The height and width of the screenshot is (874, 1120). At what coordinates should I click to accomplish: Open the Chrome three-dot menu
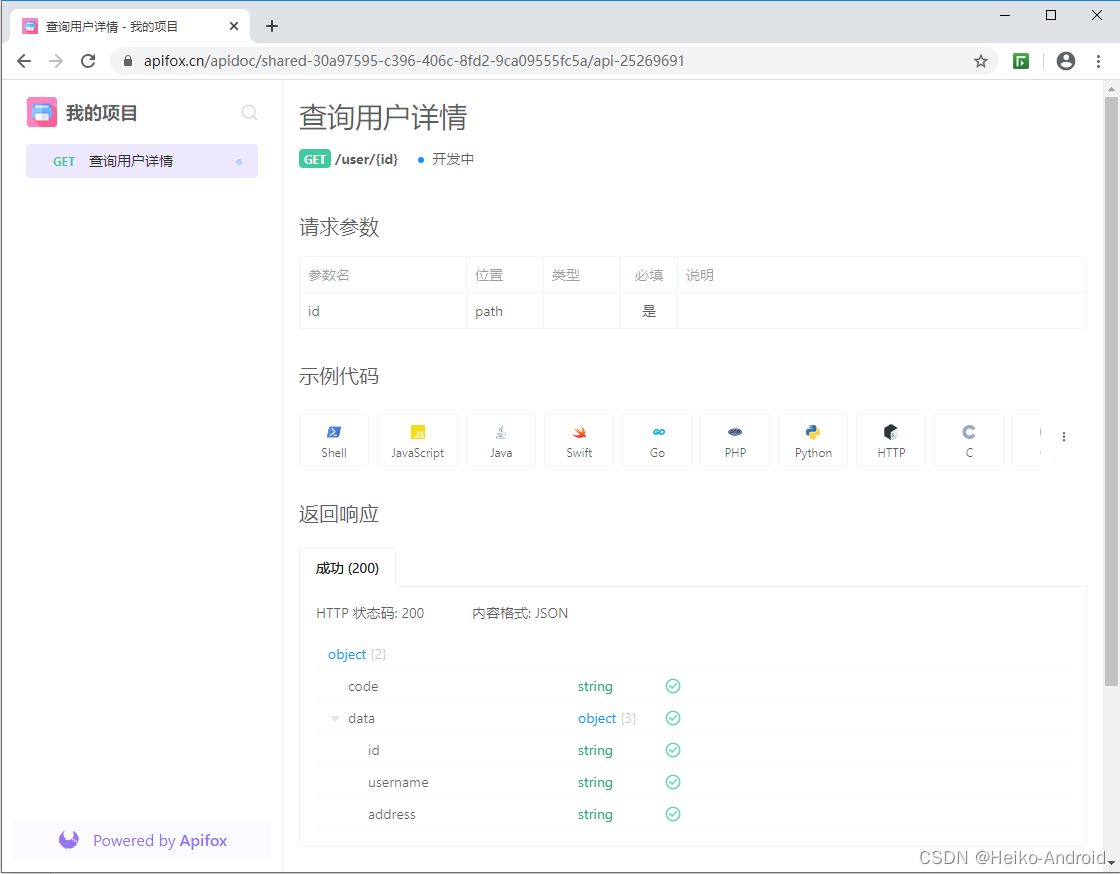coord(1099,61)
